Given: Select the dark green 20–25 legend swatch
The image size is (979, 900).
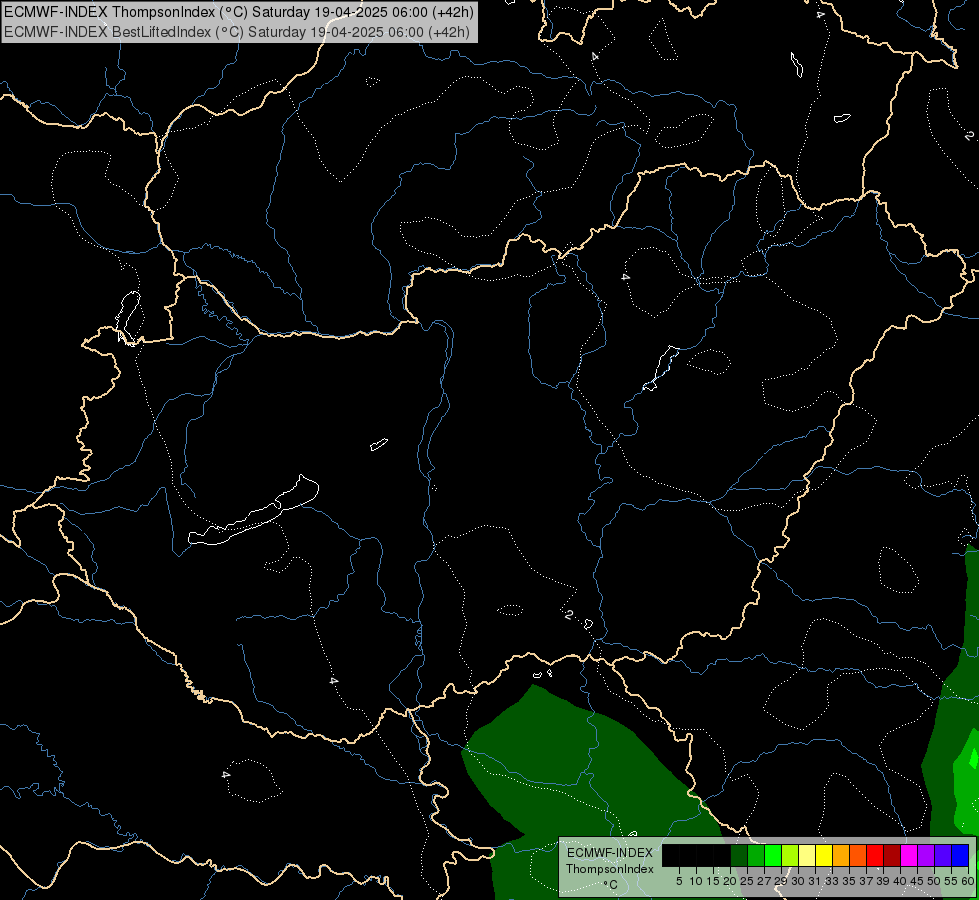Looking at the screenshot, I should 739,855.
